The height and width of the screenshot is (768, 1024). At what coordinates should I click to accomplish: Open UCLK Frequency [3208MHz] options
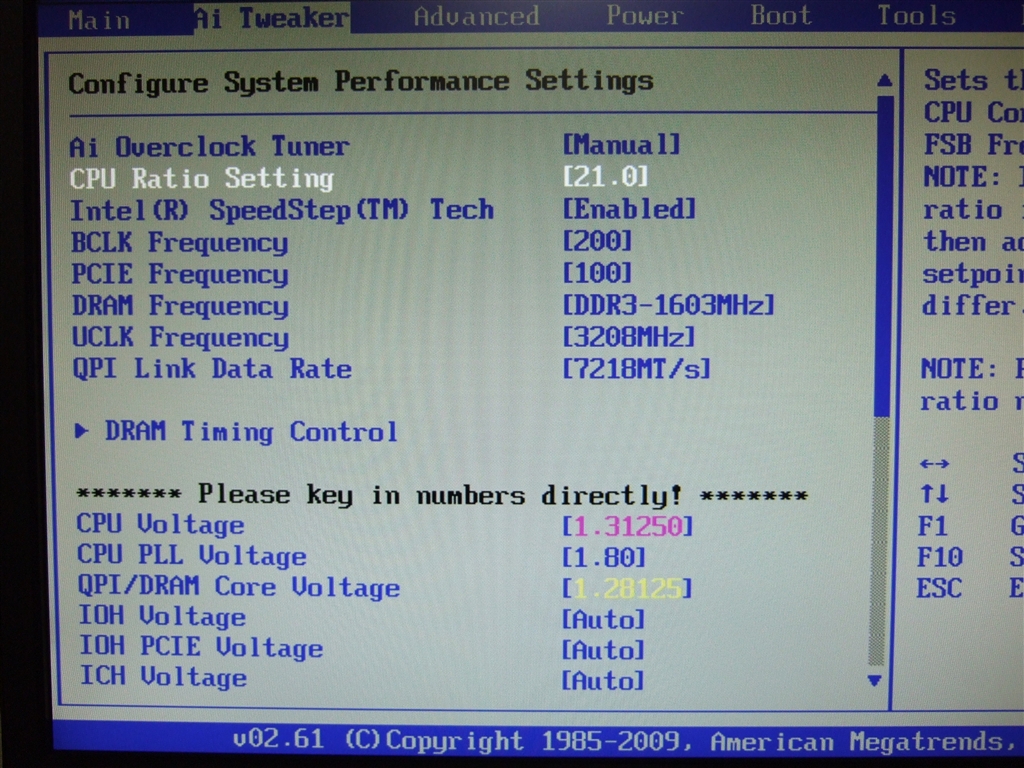coord(628,337)
